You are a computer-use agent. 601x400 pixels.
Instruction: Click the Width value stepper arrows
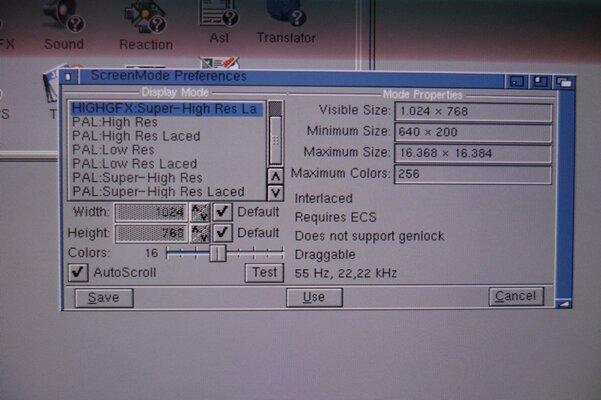(200, 212)
